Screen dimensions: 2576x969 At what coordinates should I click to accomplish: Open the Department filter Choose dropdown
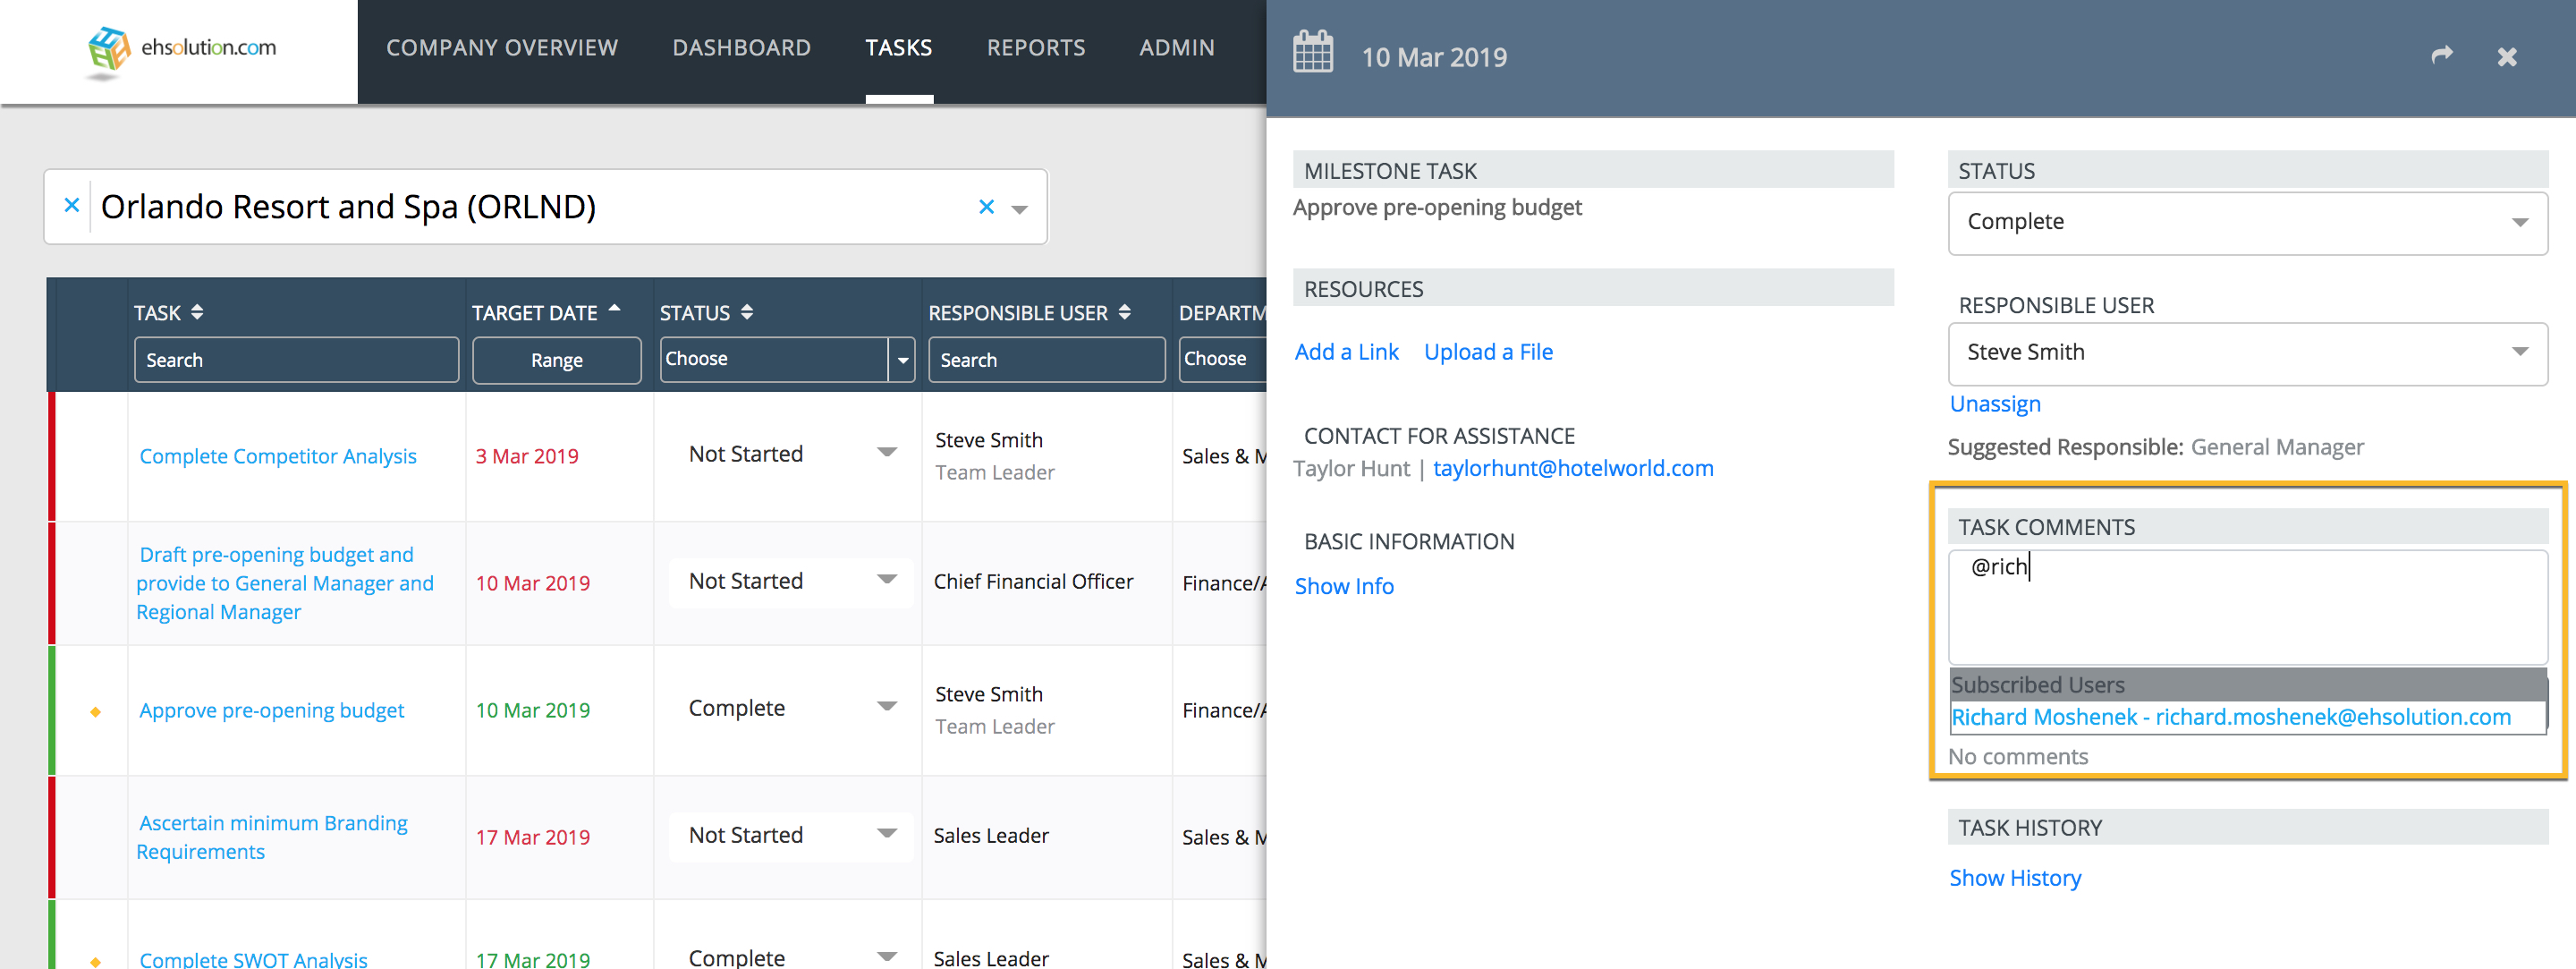[1222, 359]
